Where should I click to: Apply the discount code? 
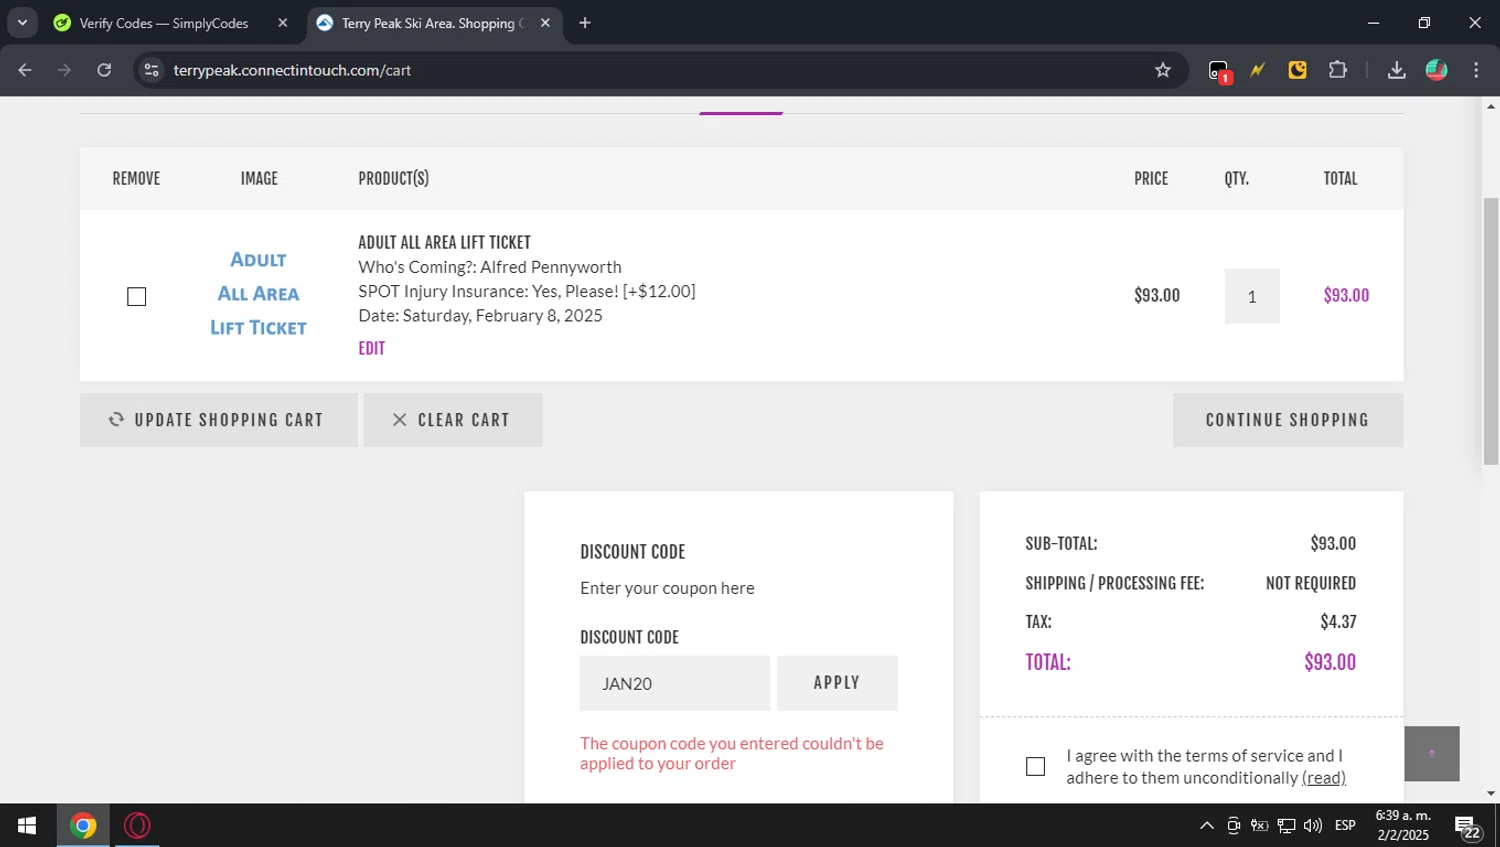click(x=837, y=683)
